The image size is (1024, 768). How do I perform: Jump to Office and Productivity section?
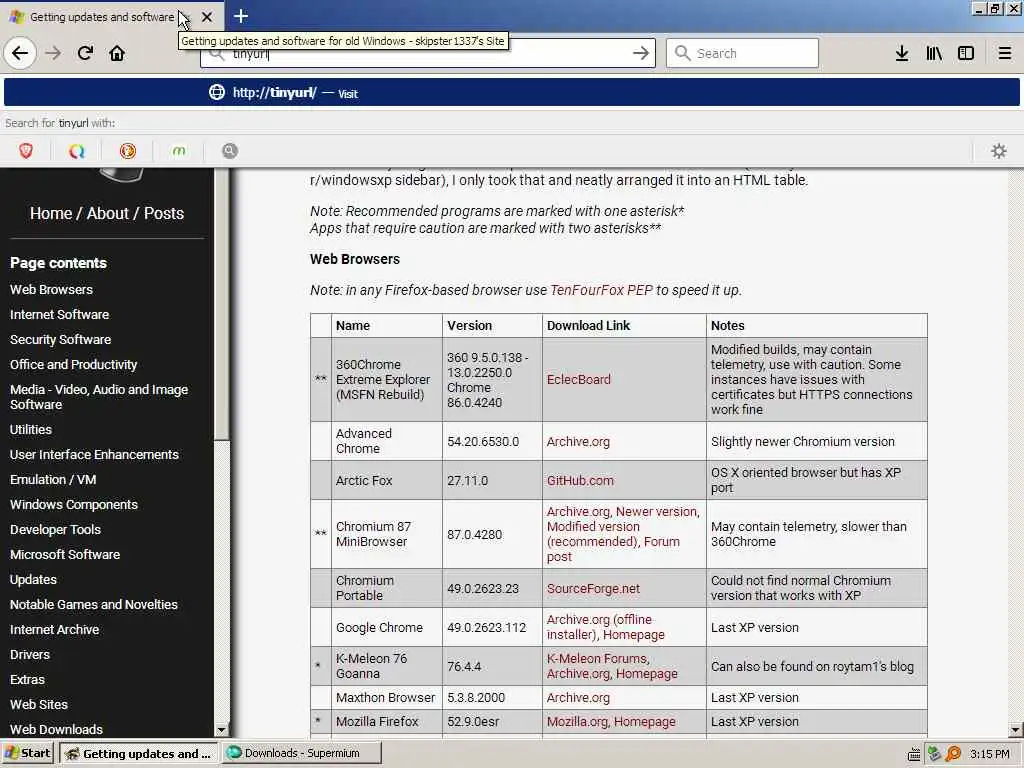point(74,364)
